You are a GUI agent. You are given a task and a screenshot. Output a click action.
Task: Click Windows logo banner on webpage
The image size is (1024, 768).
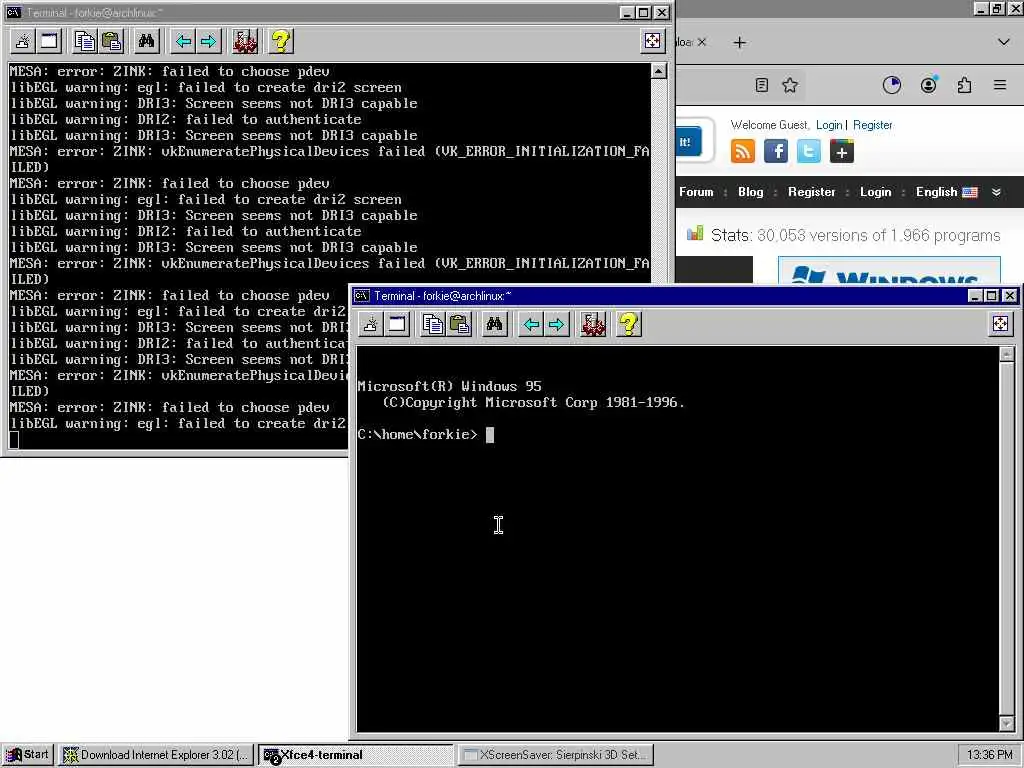point(889,270)
